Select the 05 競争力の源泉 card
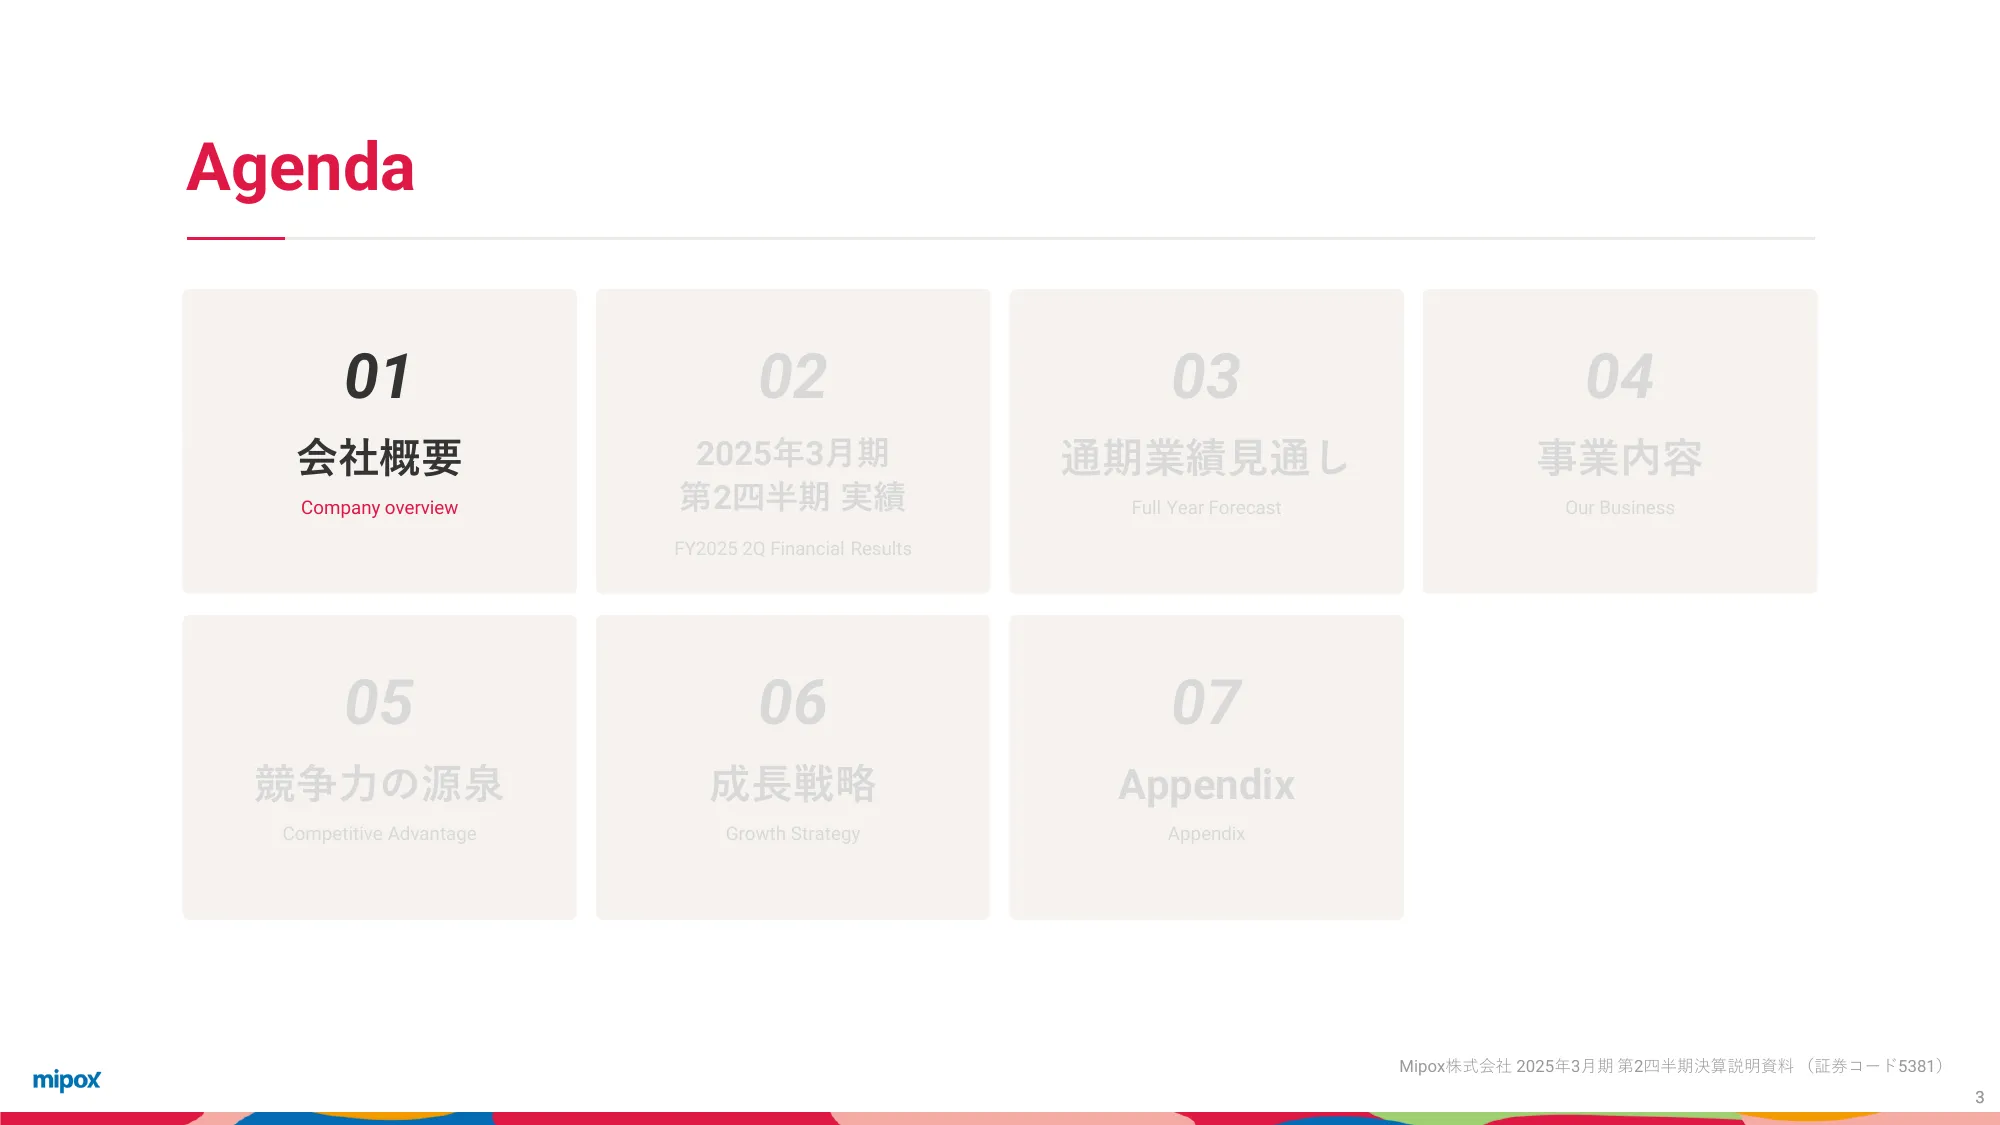This screenshot has height=1125, width=2000. click(x=379, y=767)
